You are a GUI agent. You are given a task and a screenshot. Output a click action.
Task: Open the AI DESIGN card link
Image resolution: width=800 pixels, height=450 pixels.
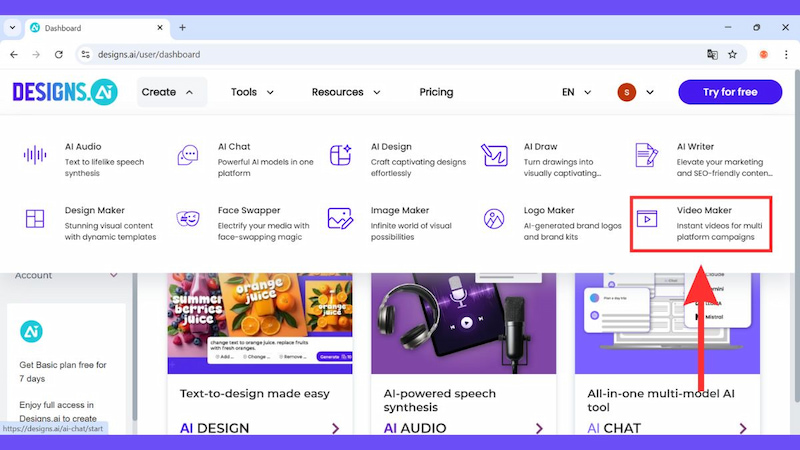point(215,428)
